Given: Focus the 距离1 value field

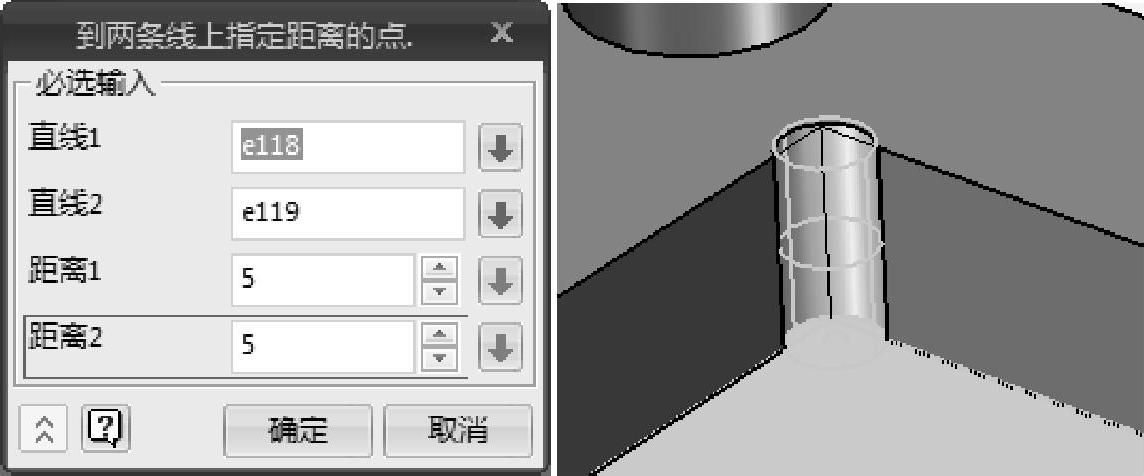Looking at the screenshot, I should click(323, 280).
